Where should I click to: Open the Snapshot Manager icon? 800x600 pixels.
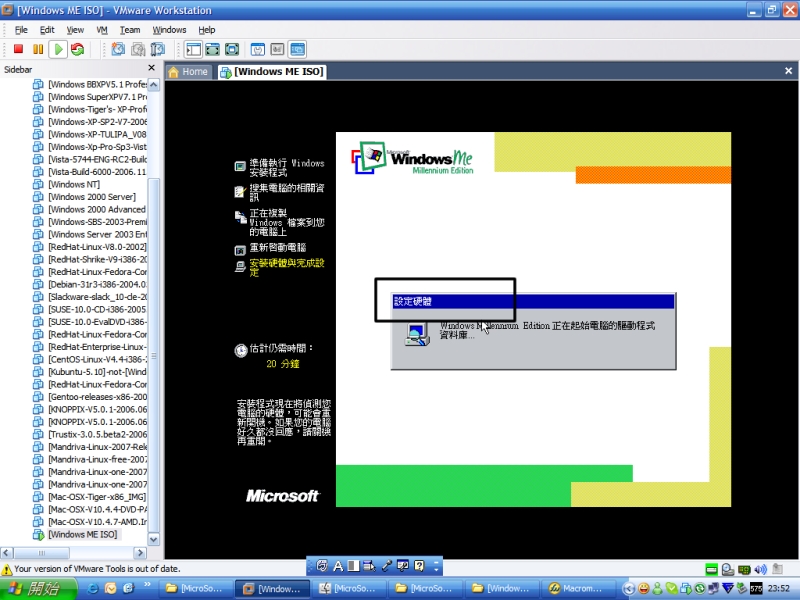158,49
